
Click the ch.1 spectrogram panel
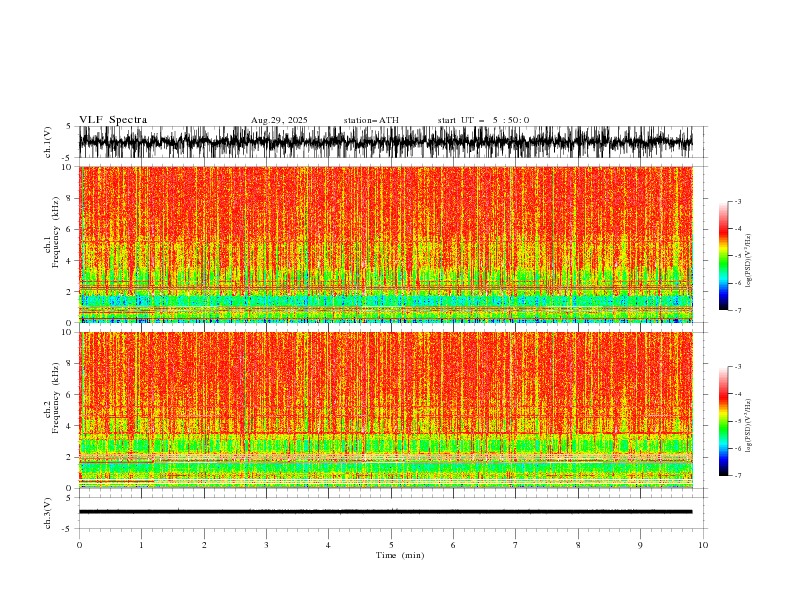[385, 244]
